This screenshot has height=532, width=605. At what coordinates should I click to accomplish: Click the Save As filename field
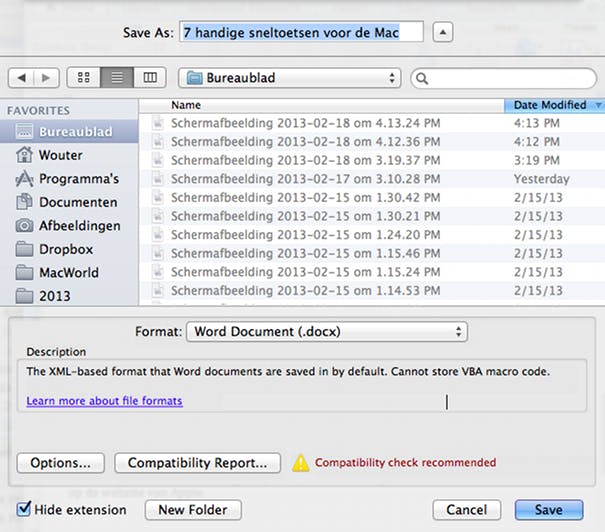300,33
